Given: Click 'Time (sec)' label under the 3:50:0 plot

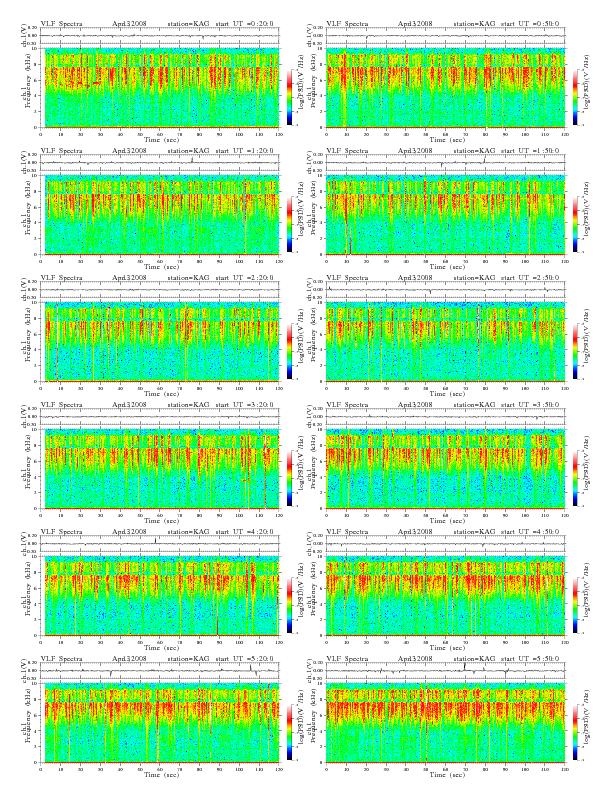Looking at the screenshot, I should [447, 521].
